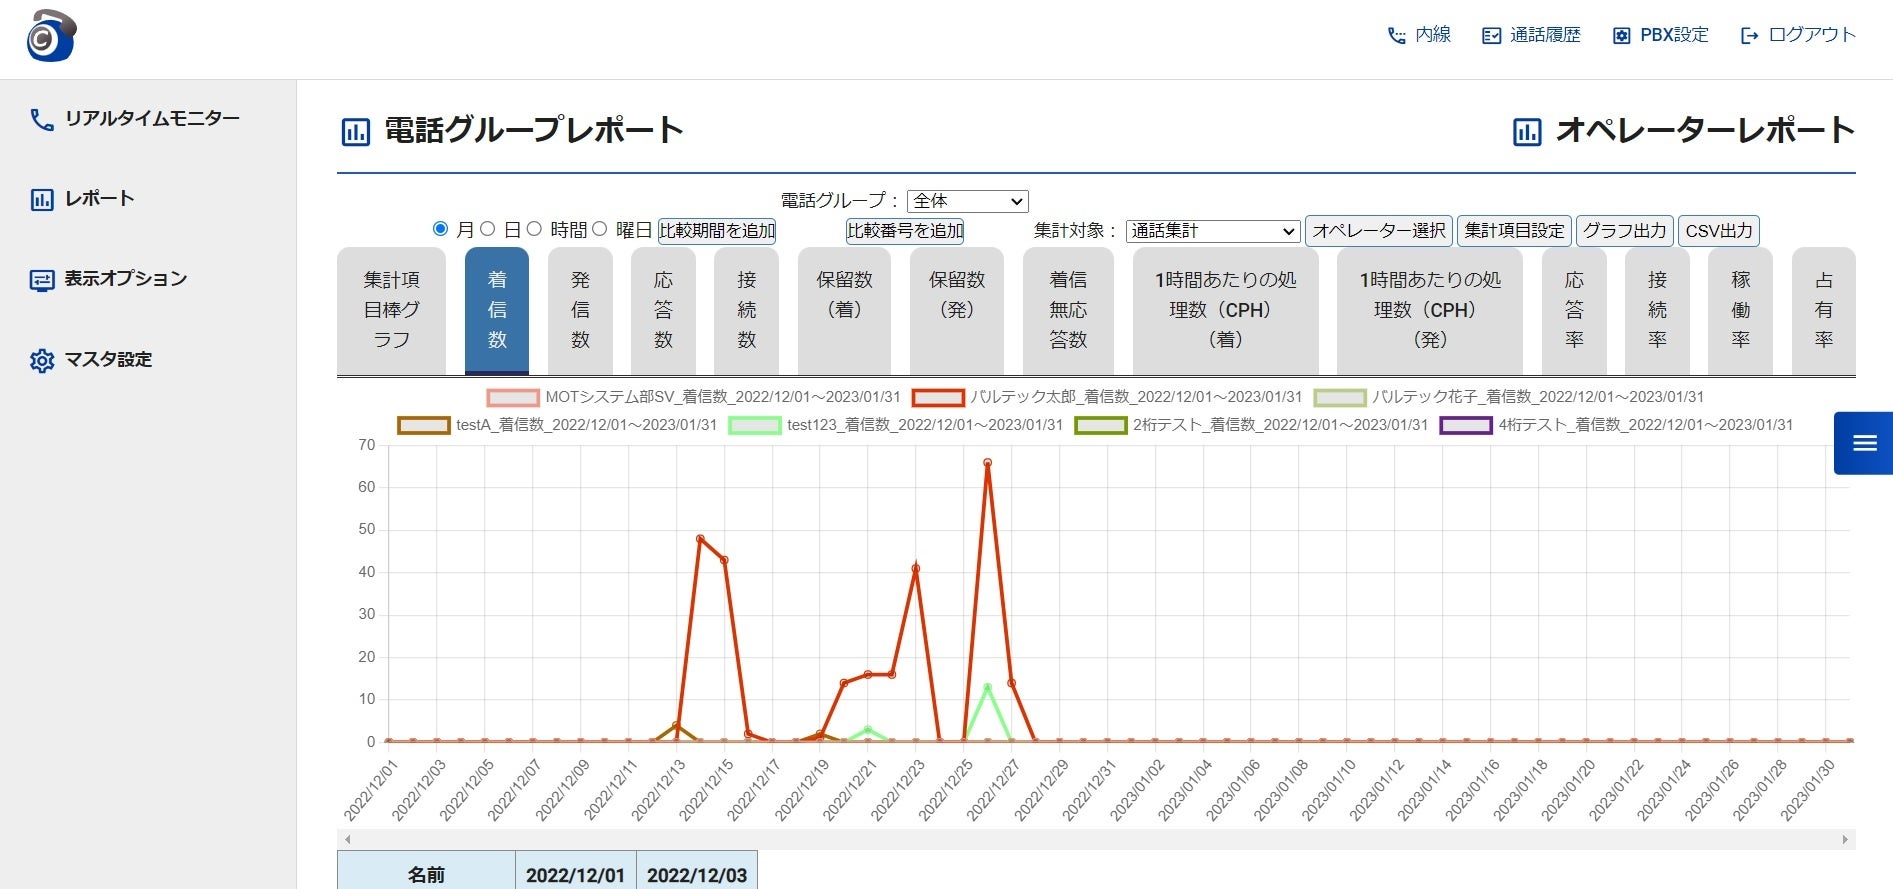The height and width of the screenshot is (889, 1893).
Task: Click the 比較期間を追加 button
Action: click(x=717, y=231)
